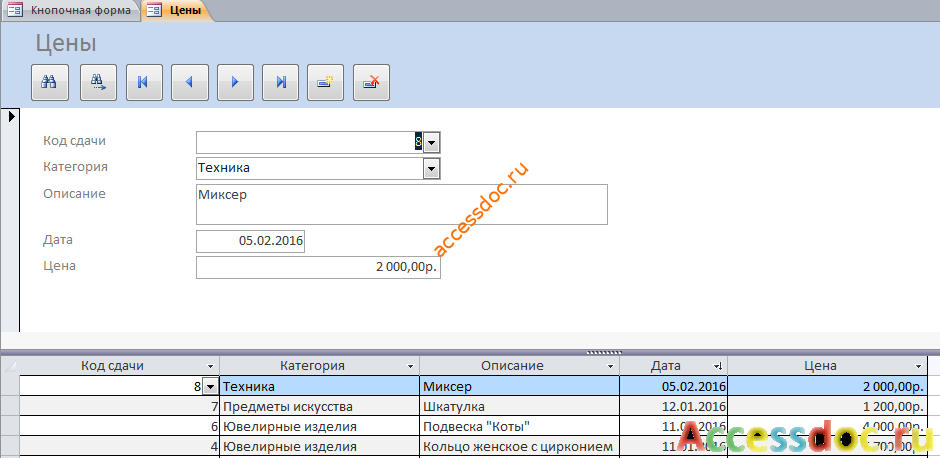Click the Цены form header title
Image resolution: width=940 pixels, height=458 pixels.
point(66,43)
